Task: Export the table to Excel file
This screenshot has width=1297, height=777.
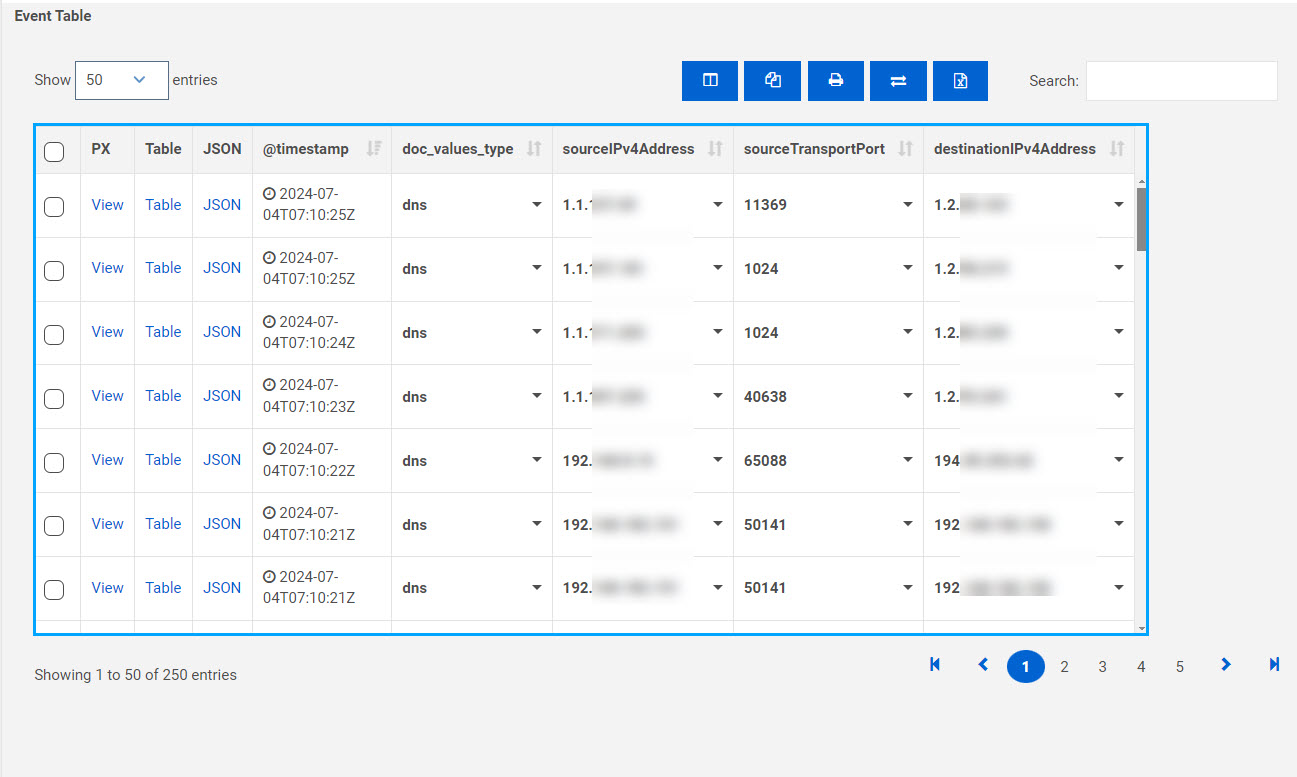Action: click(960, 81)
